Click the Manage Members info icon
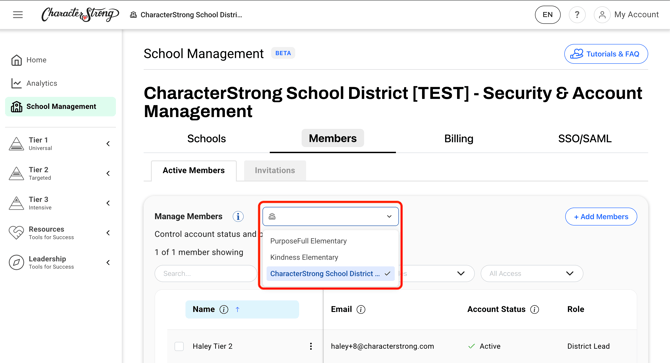This screenshot has height=363, width=670. 238,217
